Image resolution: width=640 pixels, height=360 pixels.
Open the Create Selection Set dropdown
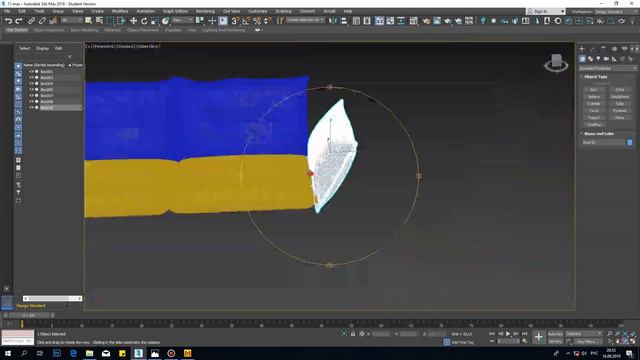[x=306, y=20]
